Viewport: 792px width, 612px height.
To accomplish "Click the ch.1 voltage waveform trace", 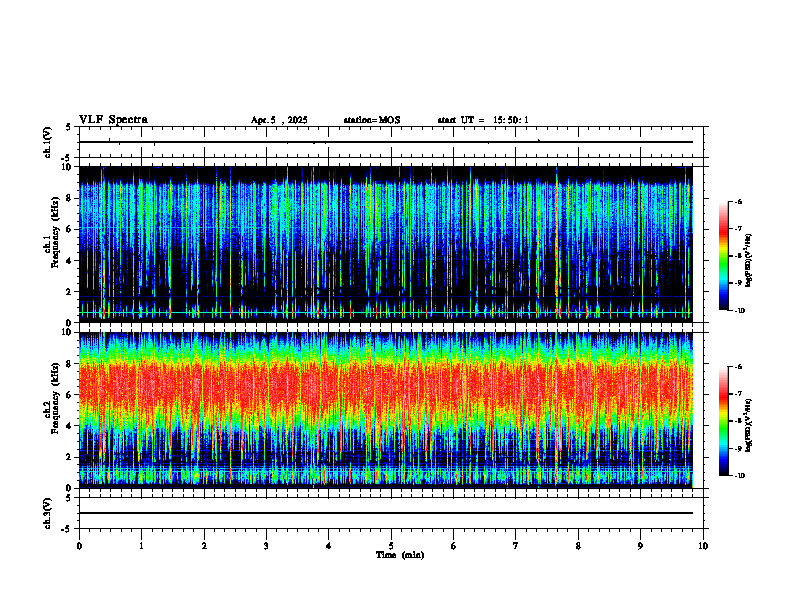I will point(386,142).
